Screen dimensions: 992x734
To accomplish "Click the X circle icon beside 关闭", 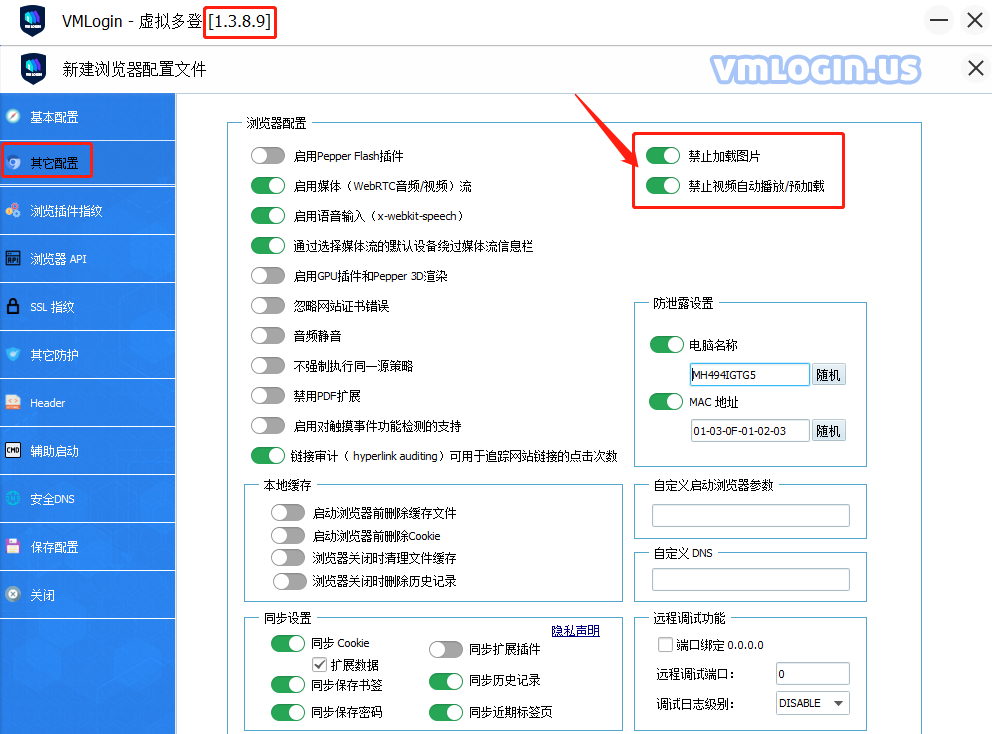I will pyautogui.click(x=13, y=594).
